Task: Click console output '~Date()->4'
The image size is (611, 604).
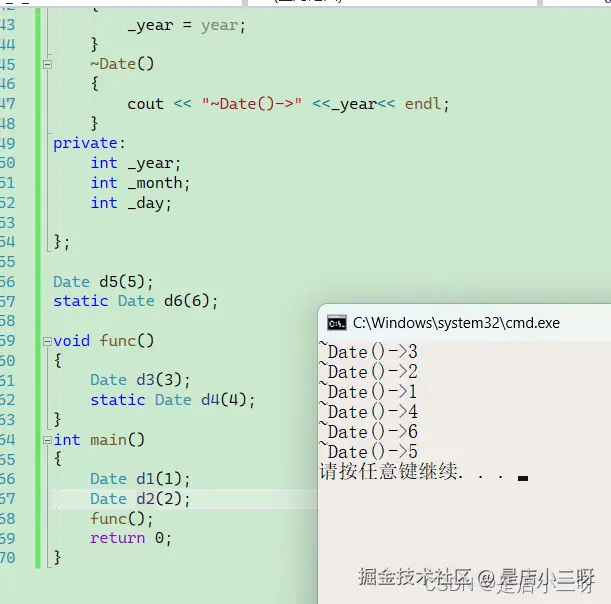Action: coord(369,411)
